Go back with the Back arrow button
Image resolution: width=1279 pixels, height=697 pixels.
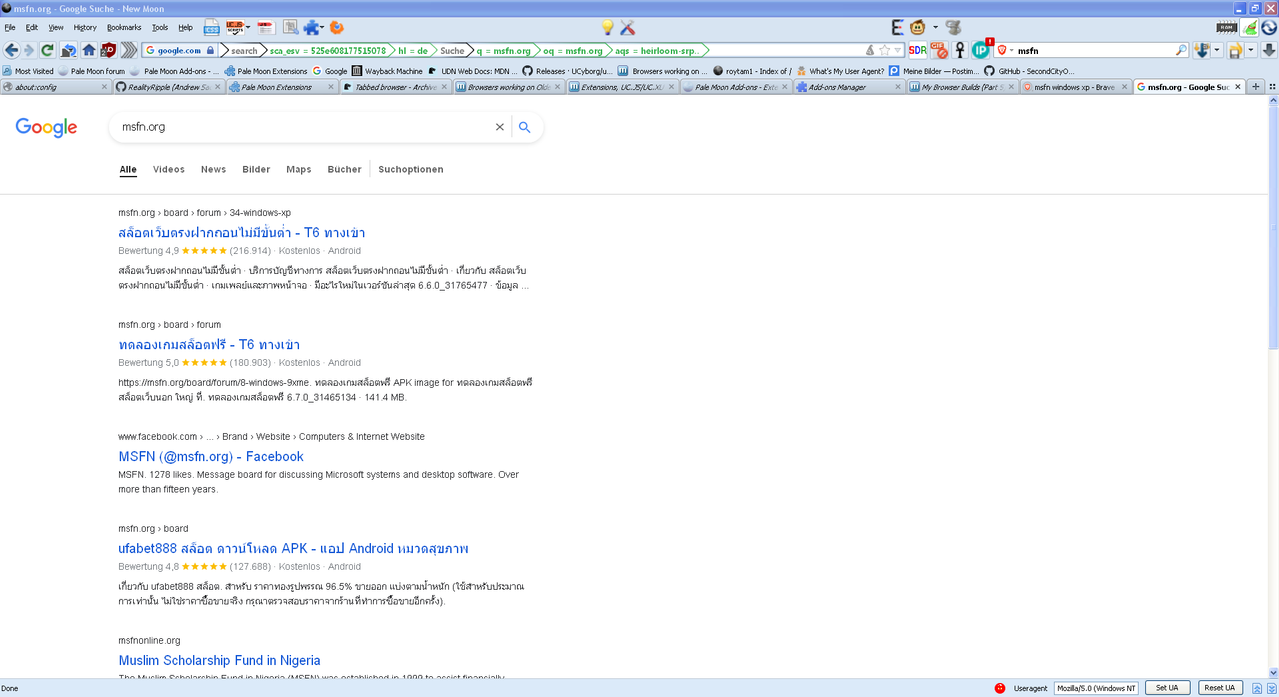[x=12, y=50]
